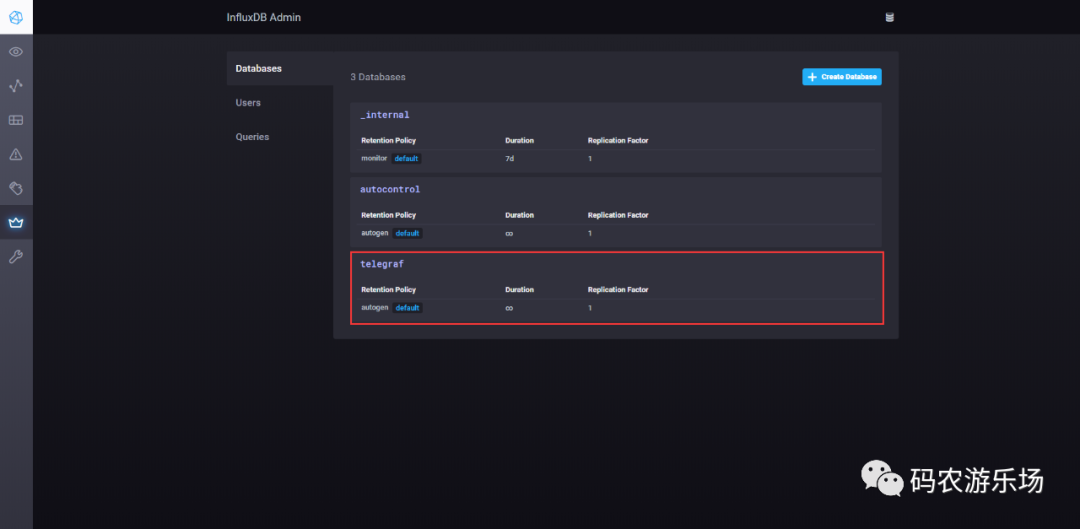Open the Host List eye icon
Viewport: 1080px width, 529px height.
[16, 52]
